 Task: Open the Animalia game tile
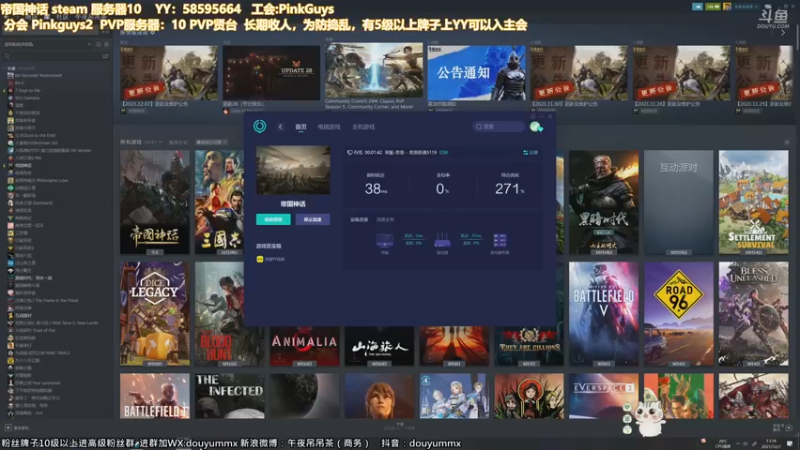[305, 346]
